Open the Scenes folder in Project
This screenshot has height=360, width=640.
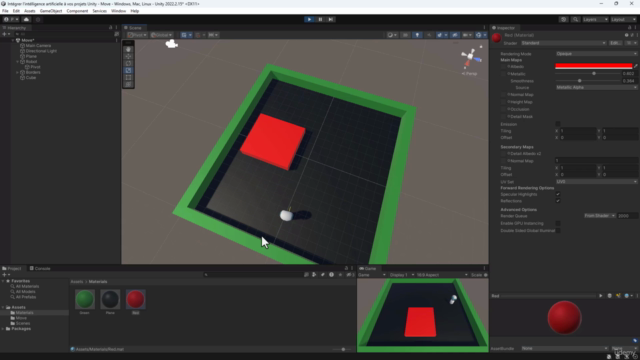pos(23,323)
